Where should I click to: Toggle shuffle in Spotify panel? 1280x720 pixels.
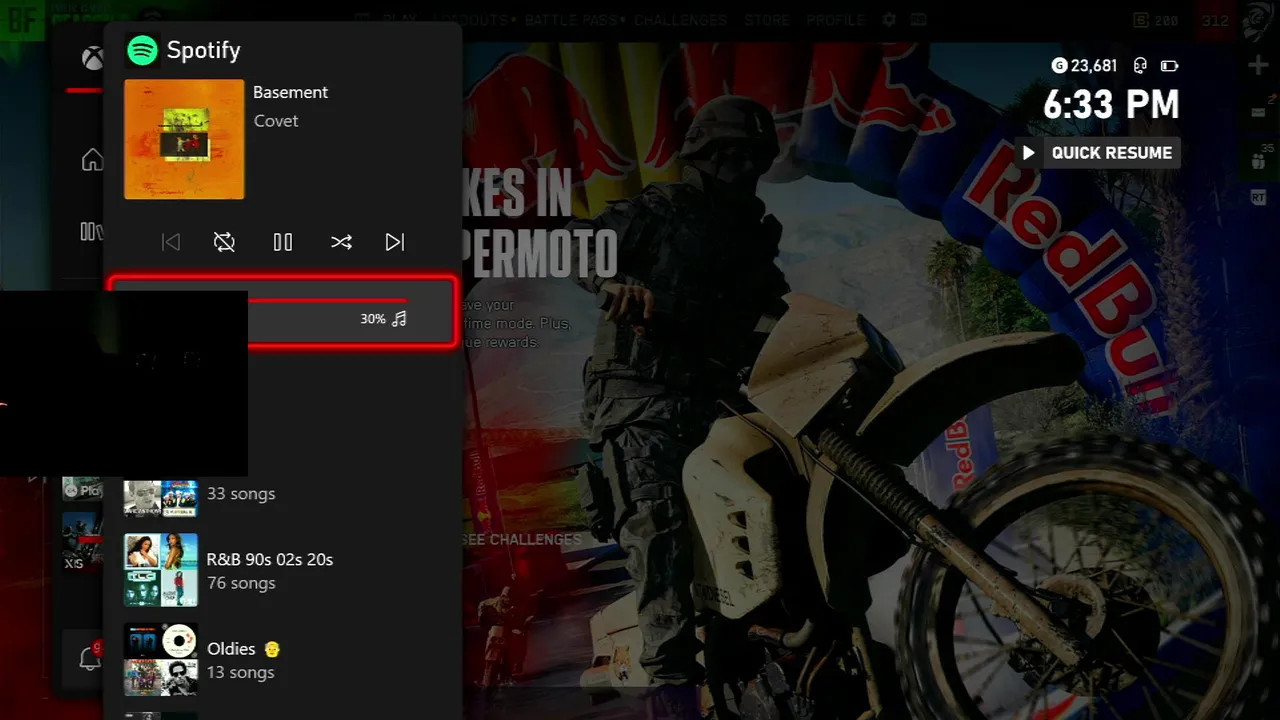point(341,242)
